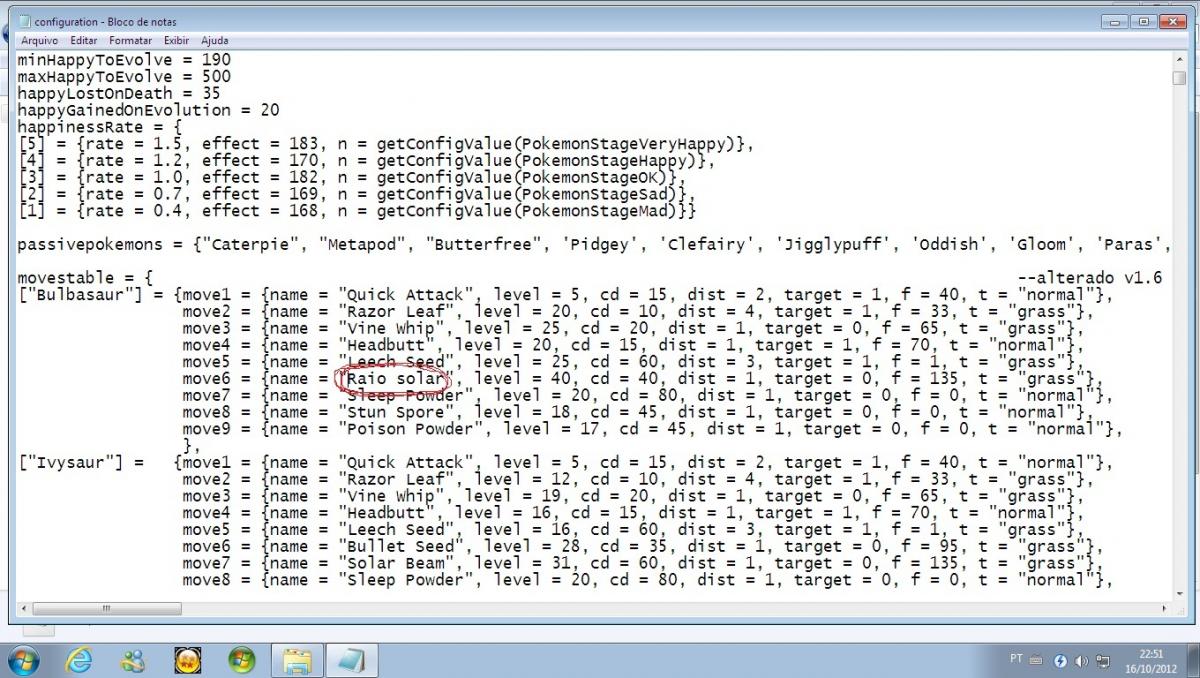Click "Caterpie" in the passivepokemons list
The height and width of the screenshot is (678, 1200).
pos(255,246)
